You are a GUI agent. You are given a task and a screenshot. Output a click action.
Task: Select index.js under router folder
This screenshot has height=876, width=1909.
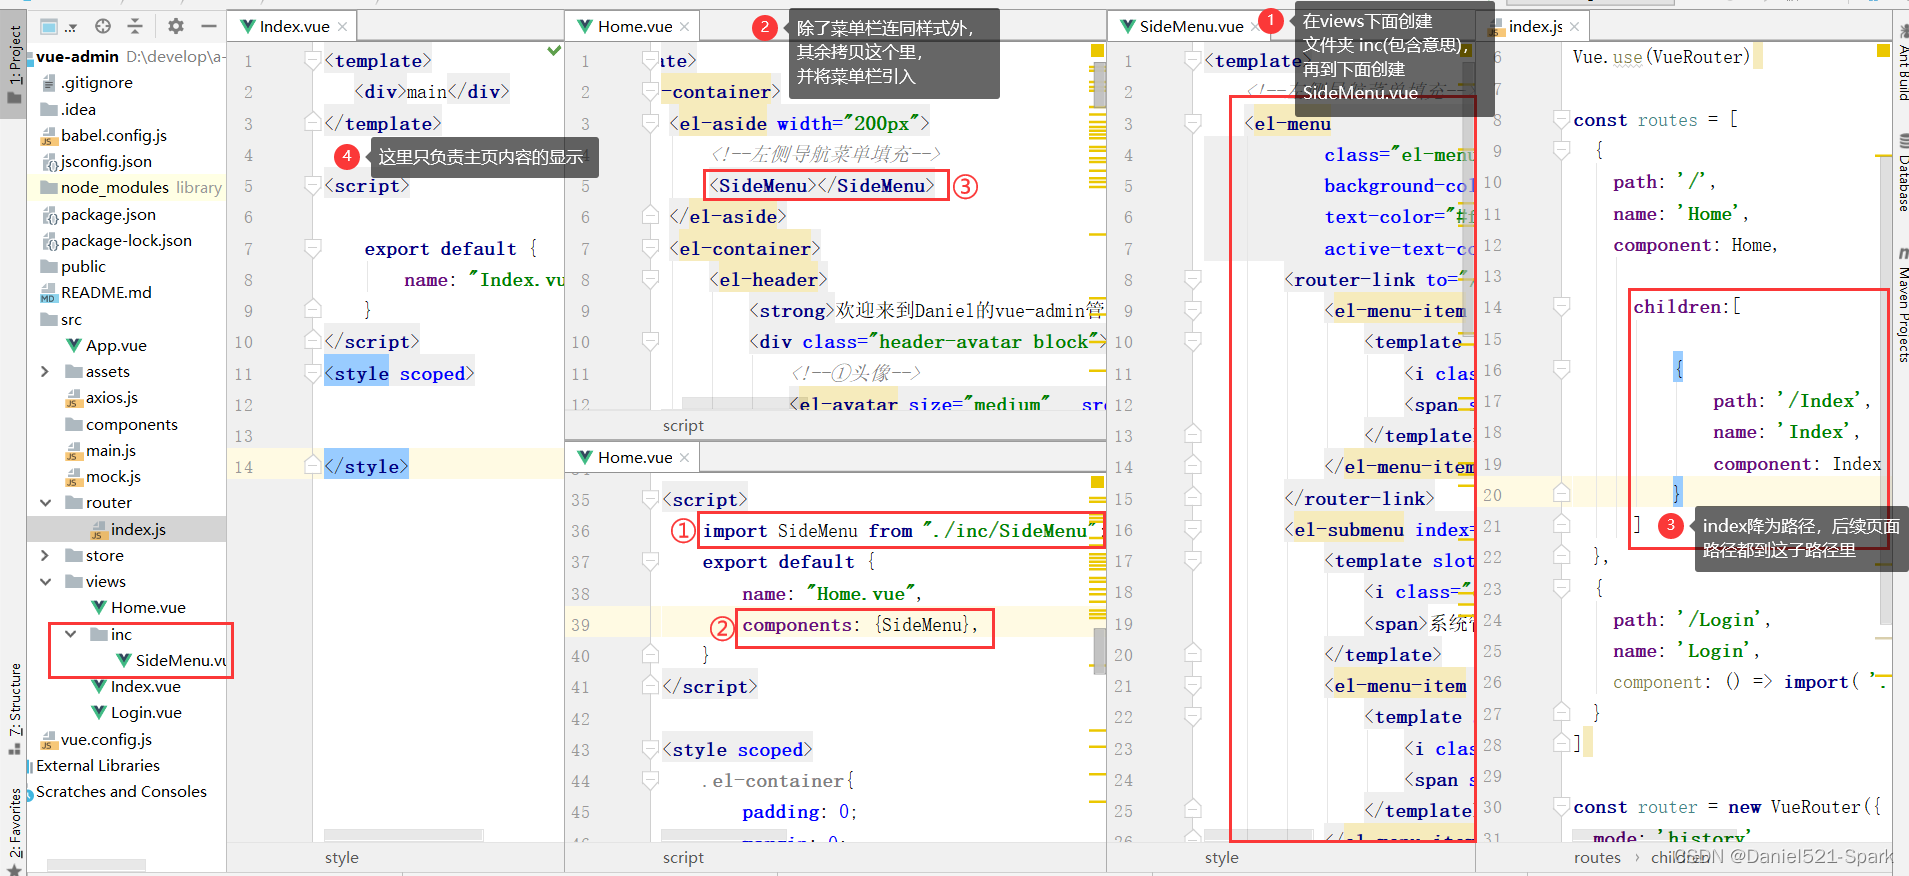(x=128, y=529)
